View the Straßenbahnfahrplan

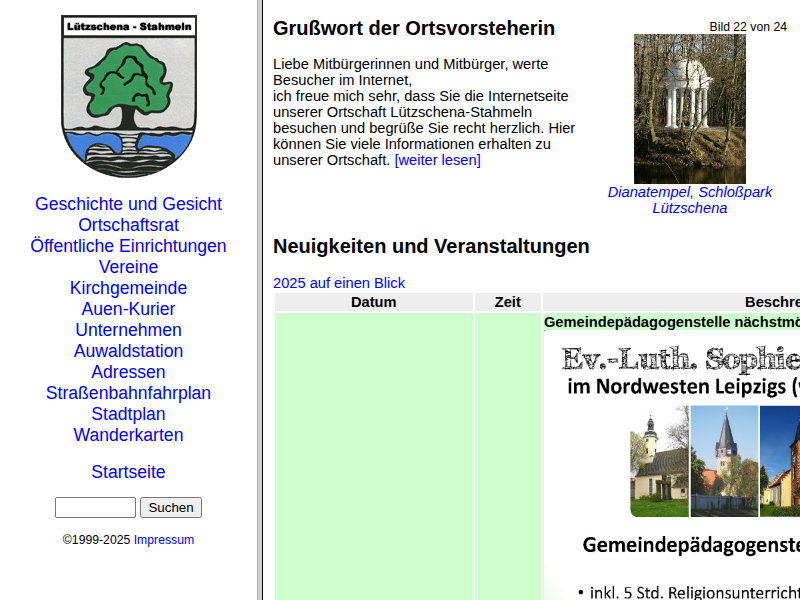[x=128, y=393]
